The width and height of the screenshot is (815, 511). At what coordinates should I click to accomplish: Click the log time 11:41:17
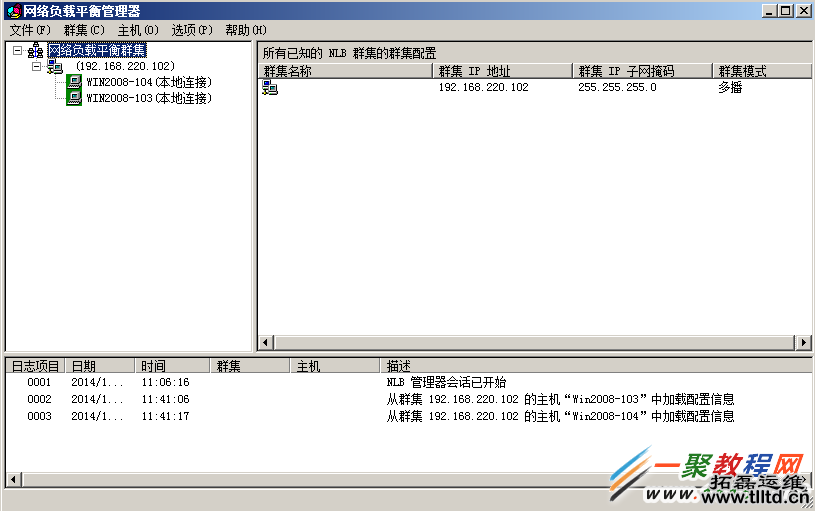[165, 416]
